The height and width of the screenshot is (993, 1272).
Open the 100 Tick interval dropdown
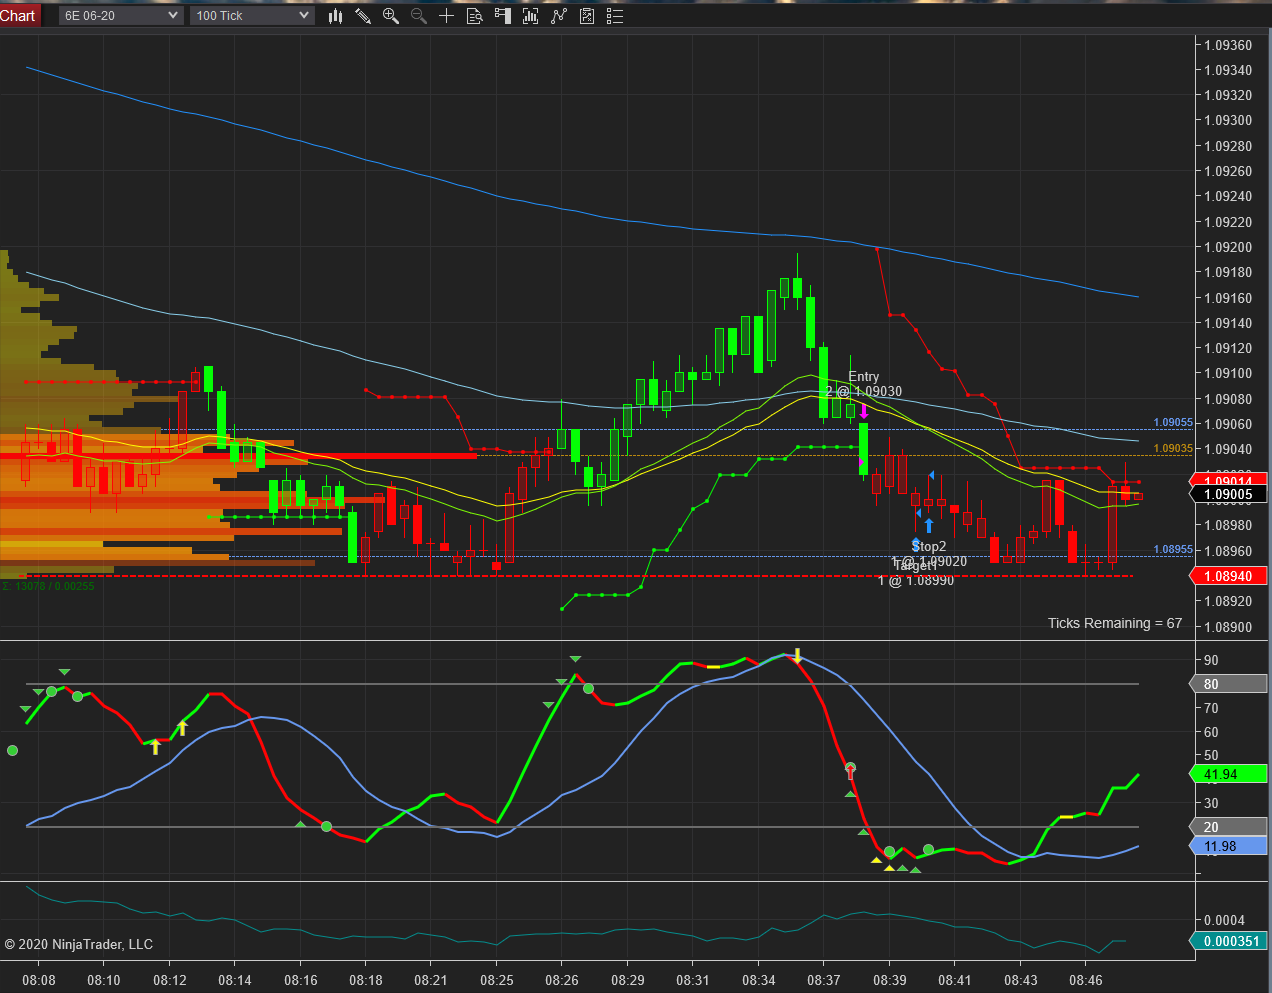(x=253, y=16)
